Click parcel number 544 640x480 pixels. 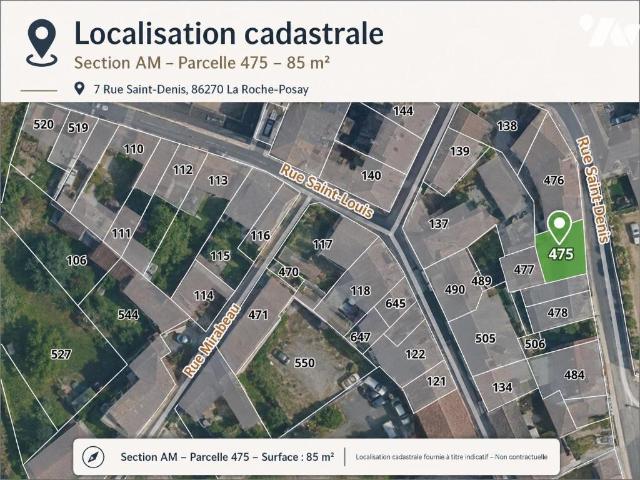click(x=128, y=314)
